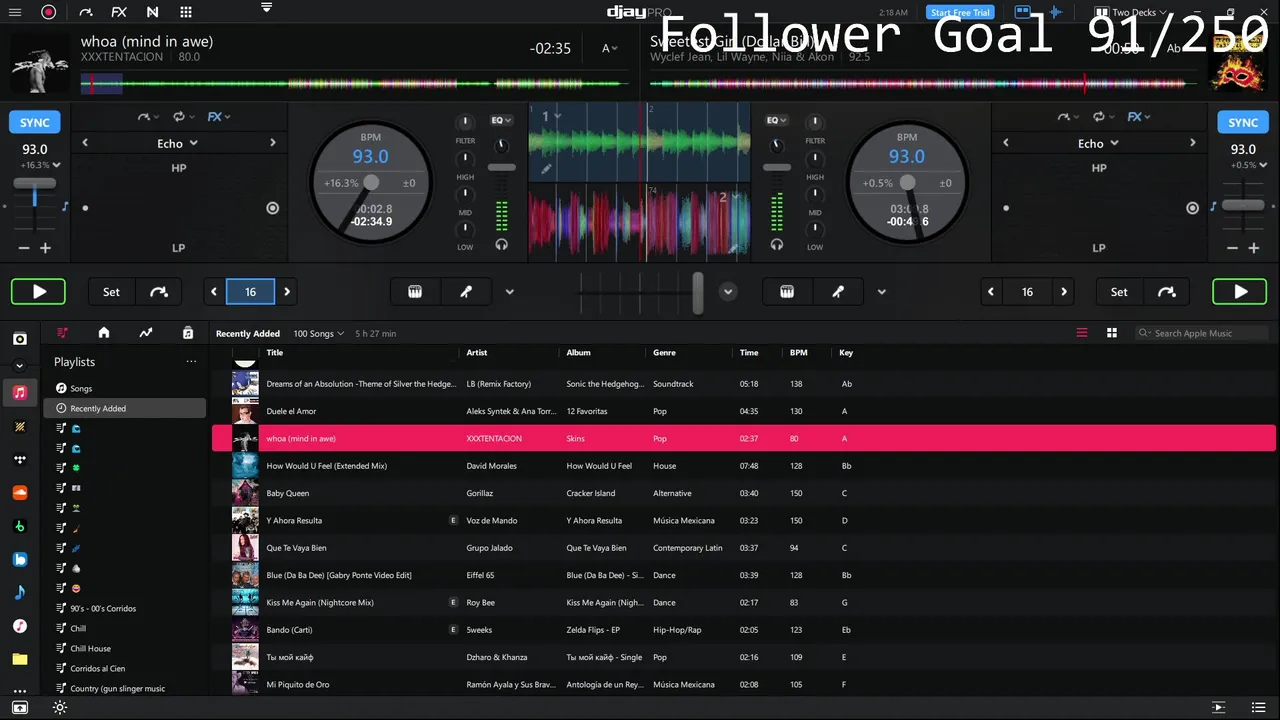Open the hamburger menu in the top bar
The width and height of the screenshot is (1280, 720).
pyautogui.click(x=14, y=12)
